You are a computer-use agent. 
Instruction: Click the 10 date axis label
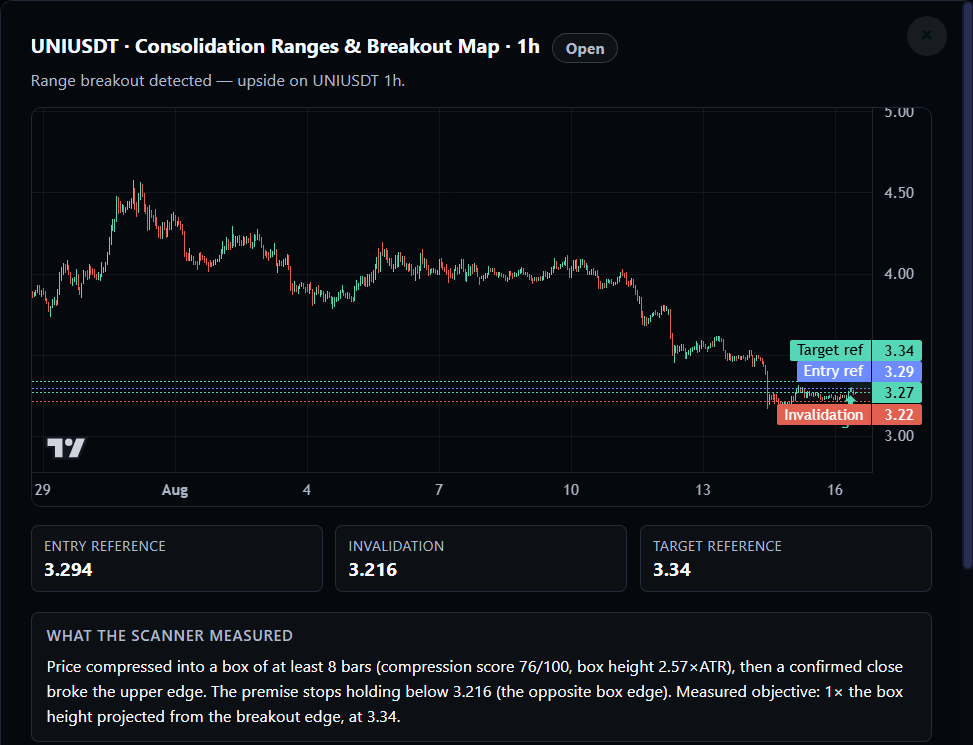[x=571, y=490]
